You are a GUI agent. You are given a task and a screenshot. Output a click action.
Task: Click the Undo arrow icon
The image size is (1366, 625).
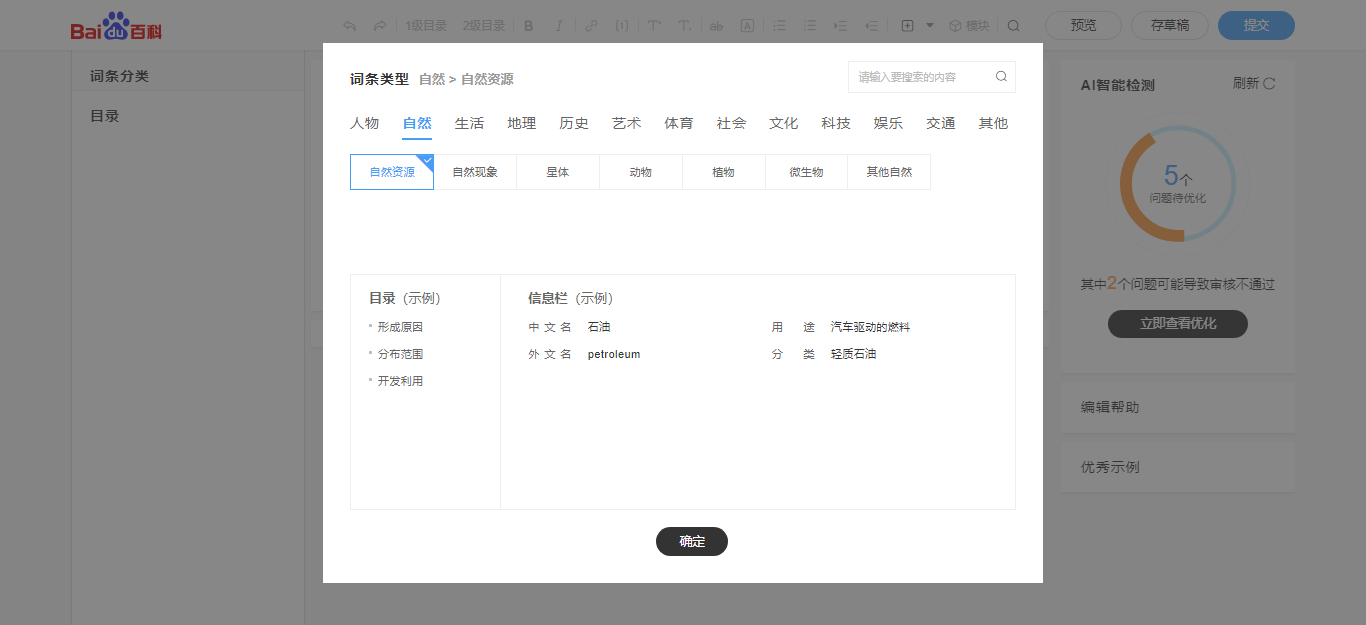(349, 25)
